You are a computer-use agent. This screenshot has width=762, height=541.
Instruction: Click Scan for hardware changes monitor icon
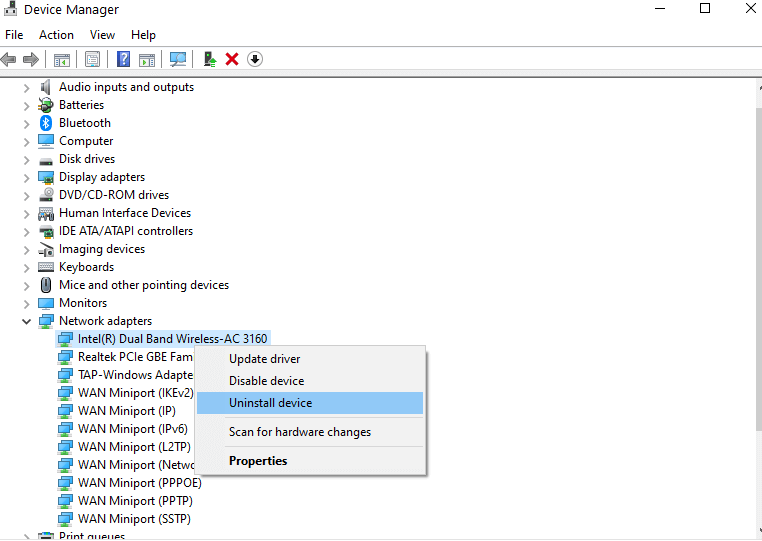(178, 59)
